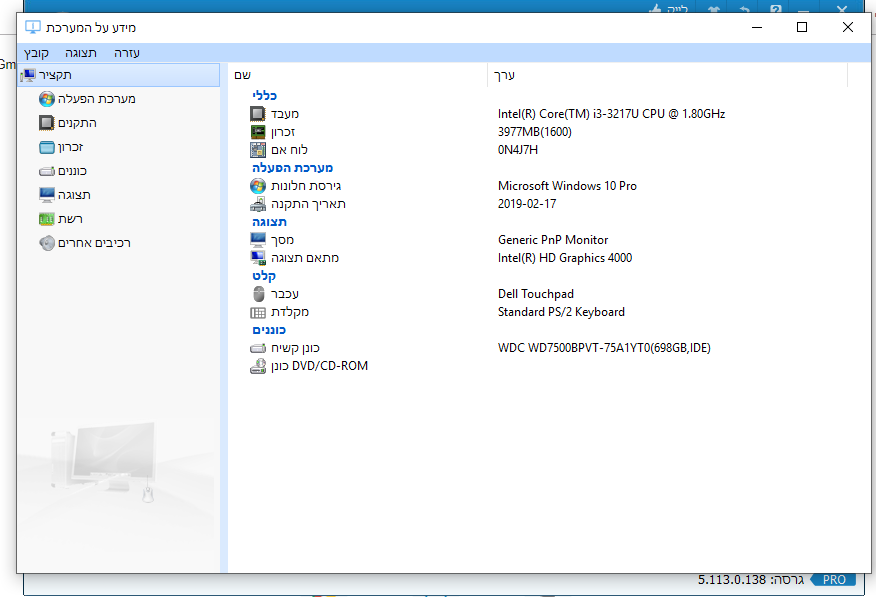876x597 pixels.
Task: Click the motherboard icon in לוח אם row
Action: (258, 150)
